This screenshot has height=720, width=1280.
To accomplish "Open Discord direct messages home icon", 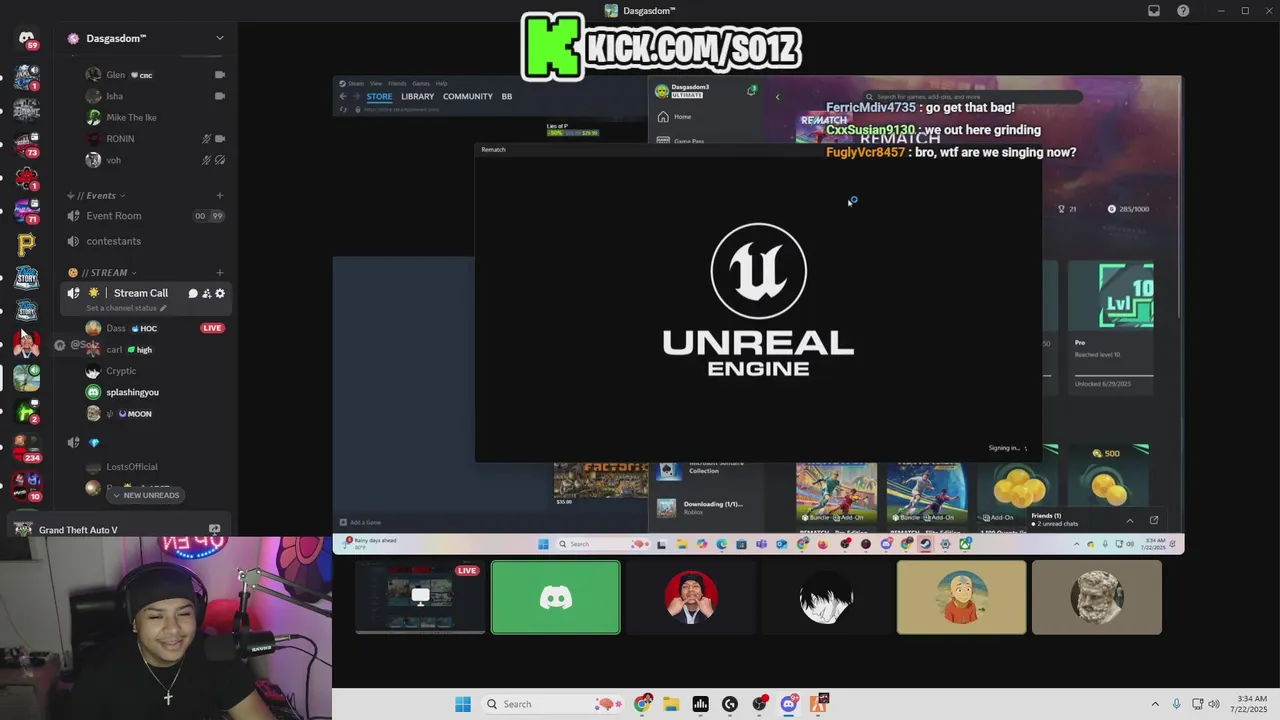I will pyautogui.click(x=27, y=38).
